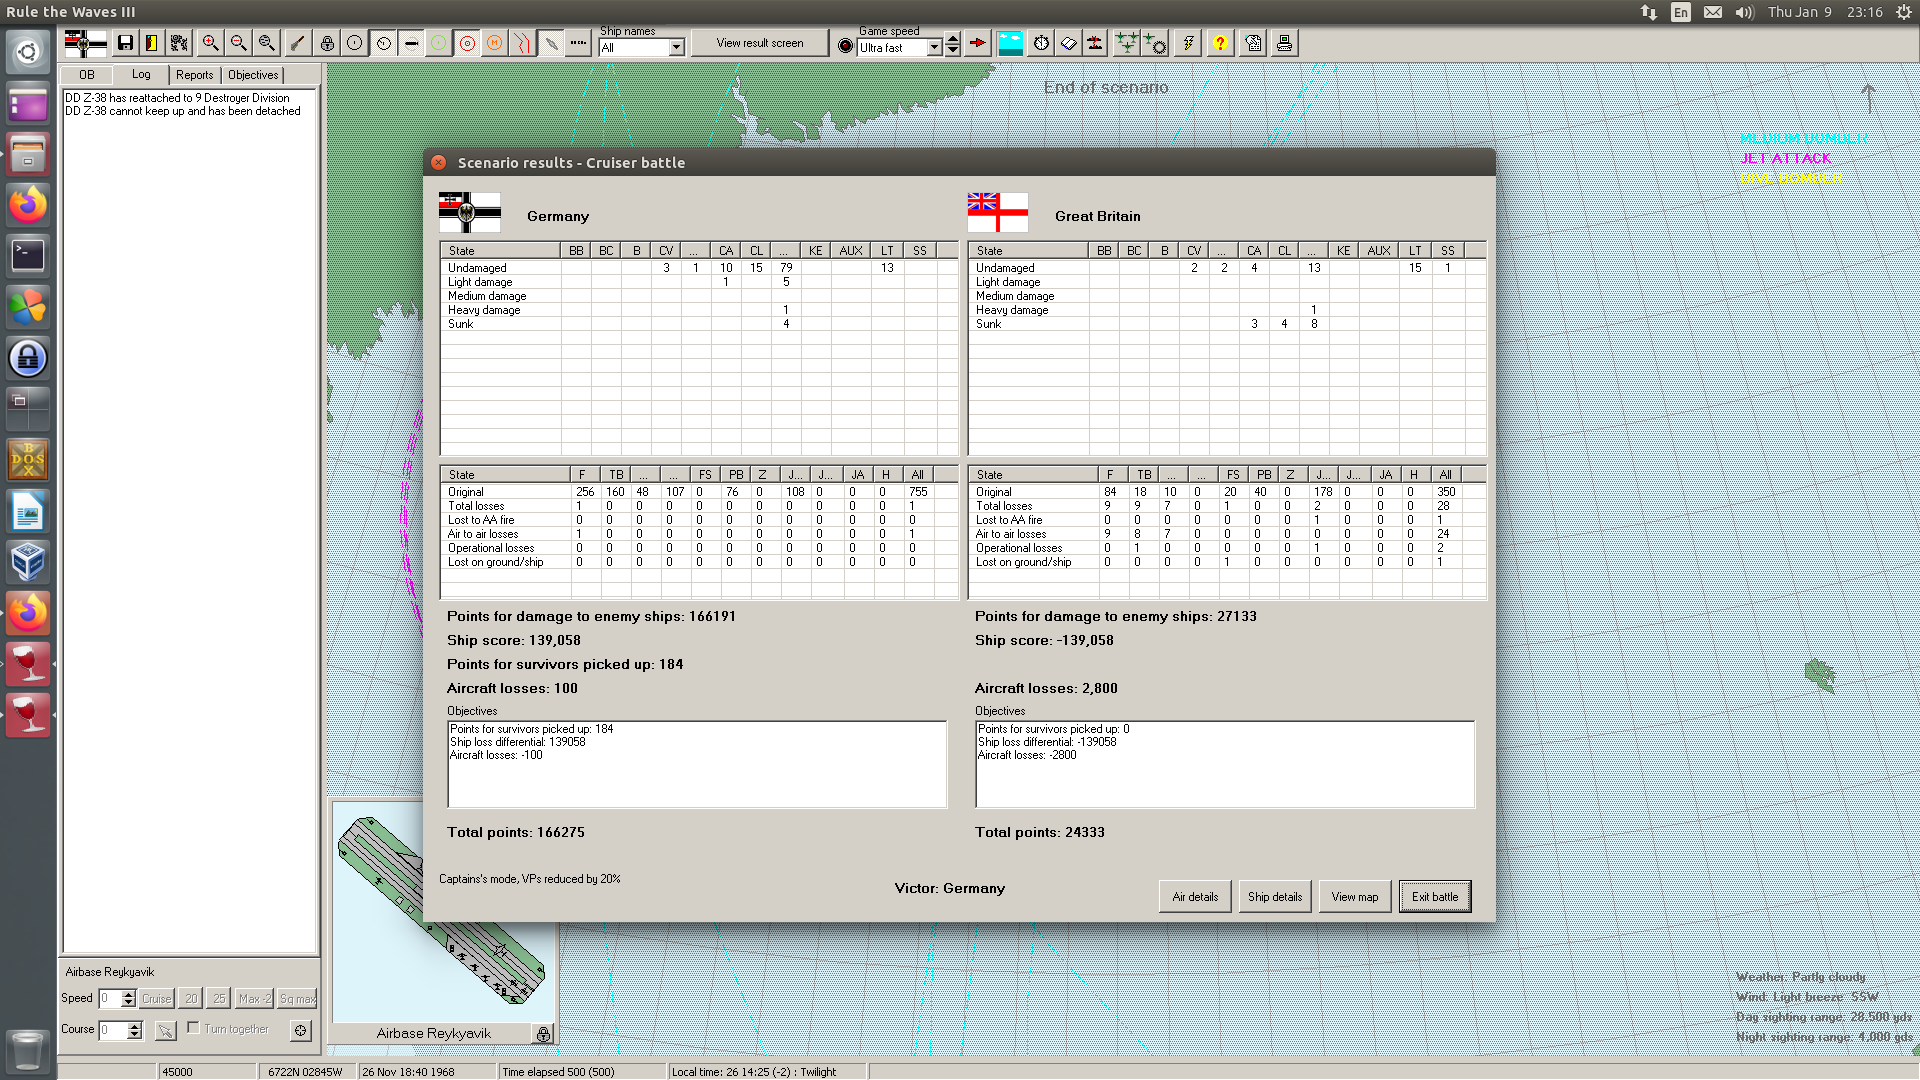The width and height of the screenshot is (1920, 1080).
Task: Toggle the Turn together checkbox
Action: click(193, 1028)
